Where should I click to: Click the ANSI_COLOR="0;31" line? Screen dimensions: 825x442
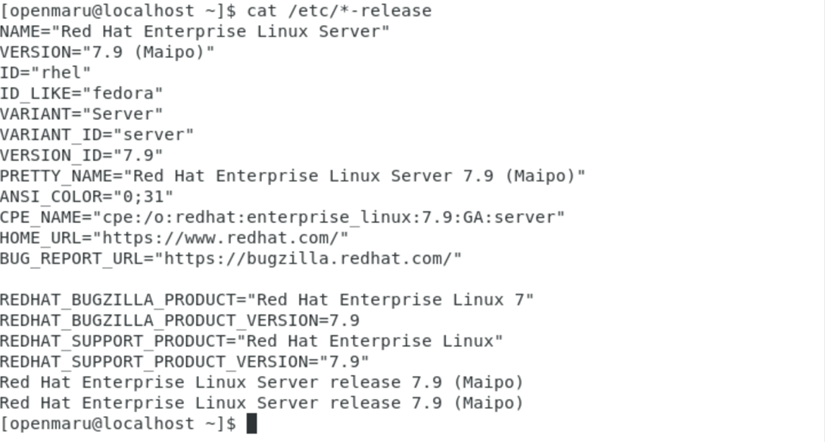pos(86,196)
